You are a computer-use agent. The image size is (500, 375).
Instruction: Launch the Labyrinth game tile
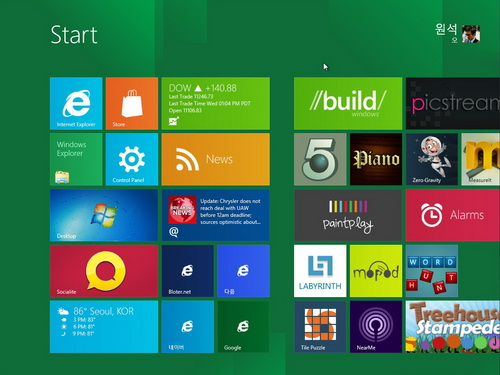tap(320, 271)
